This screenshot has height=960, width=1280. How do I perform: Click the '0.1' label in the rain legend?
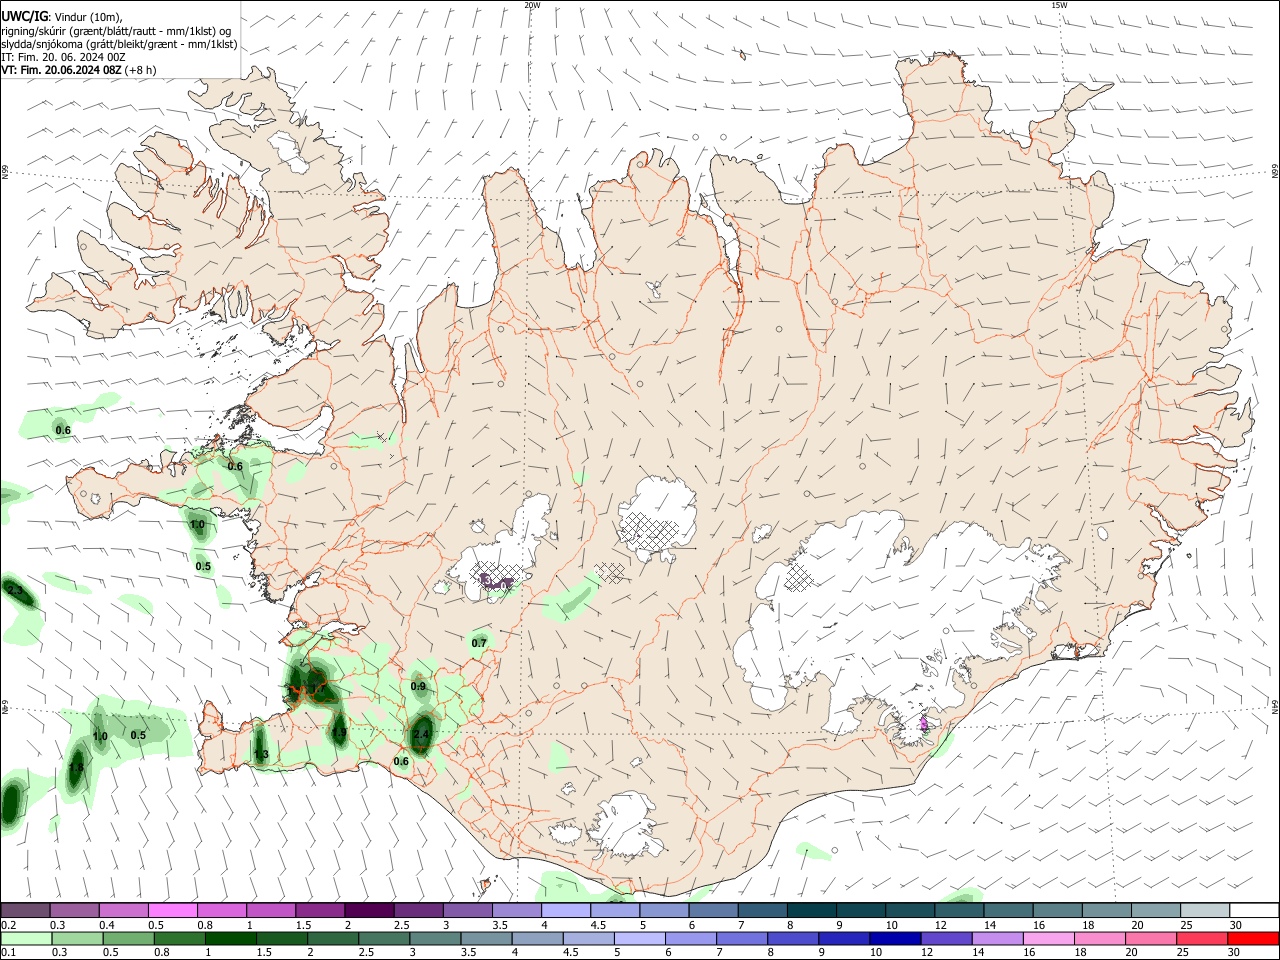[7, 953]
